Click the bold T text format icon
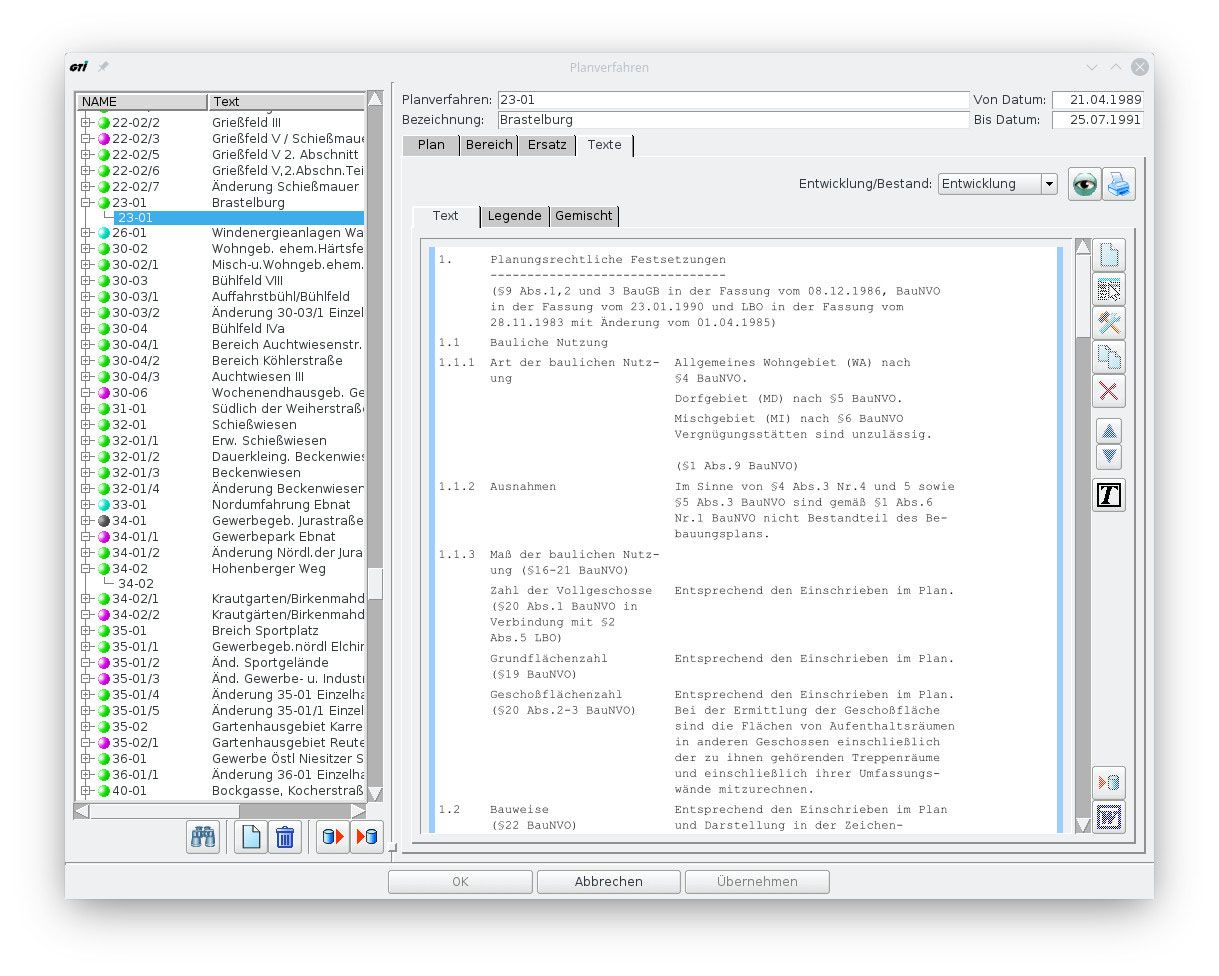Viewport: 1219px width, 976px height. (x=1109, y=495)
